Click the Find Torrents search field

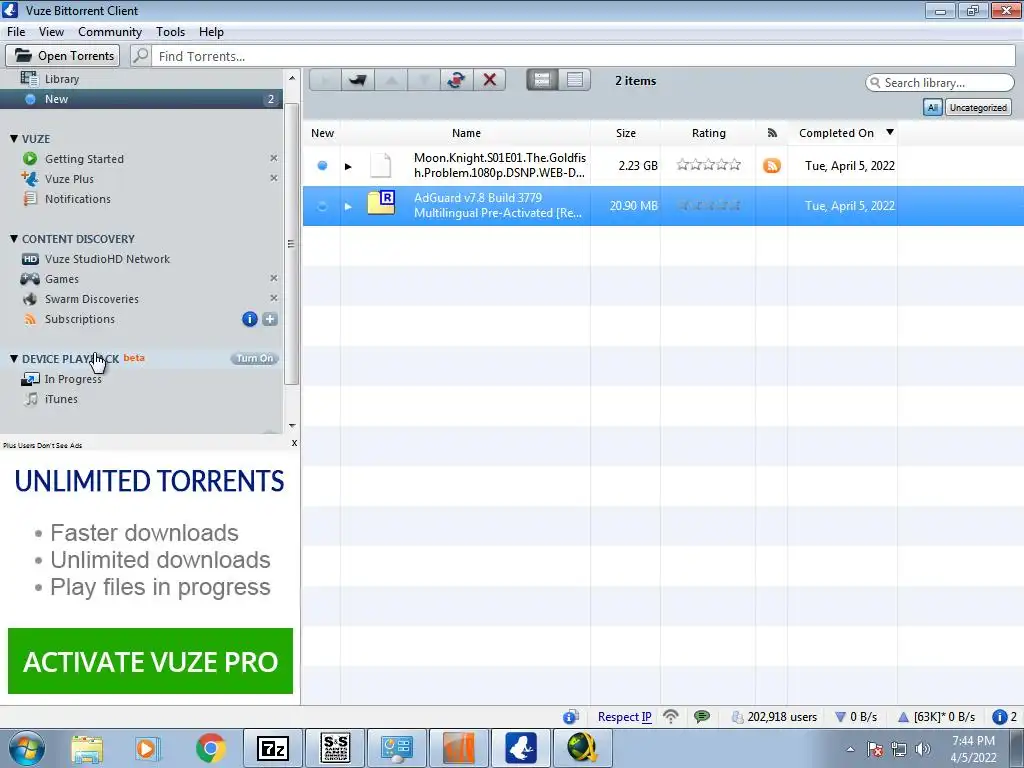[x=583, y=56]
